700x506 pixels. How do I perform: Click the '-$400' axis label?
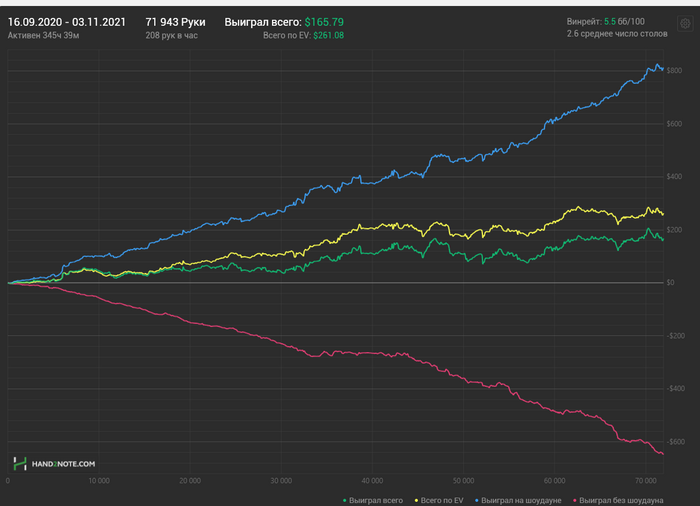coord(675,389)
